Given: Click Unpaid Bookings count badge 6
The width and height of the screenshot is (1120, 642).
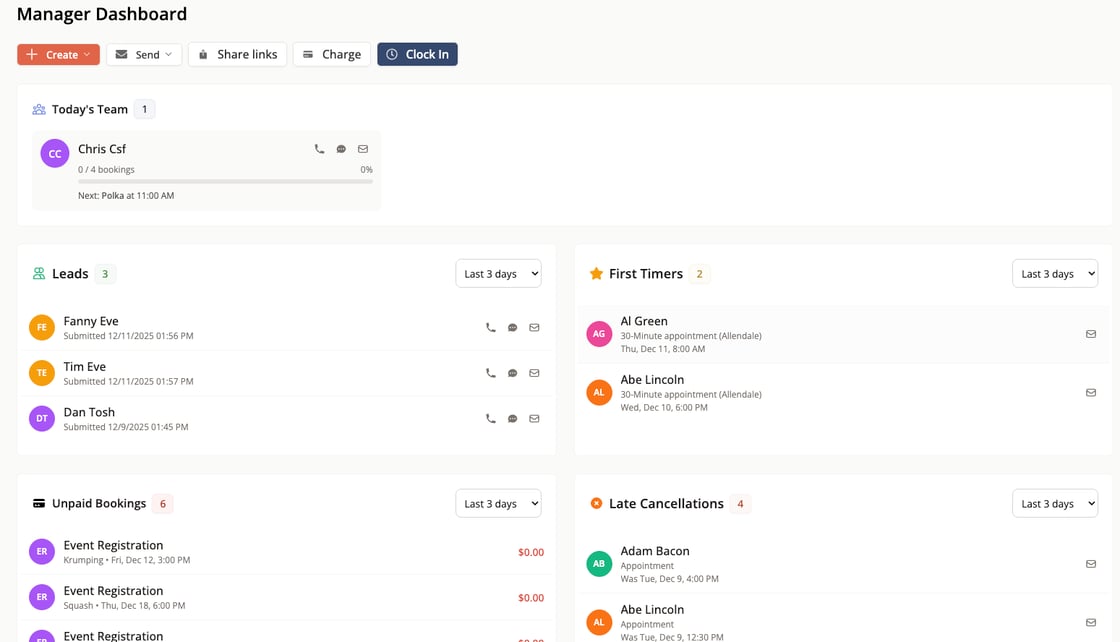Looking at the screenshot, I should click(163, 503).
